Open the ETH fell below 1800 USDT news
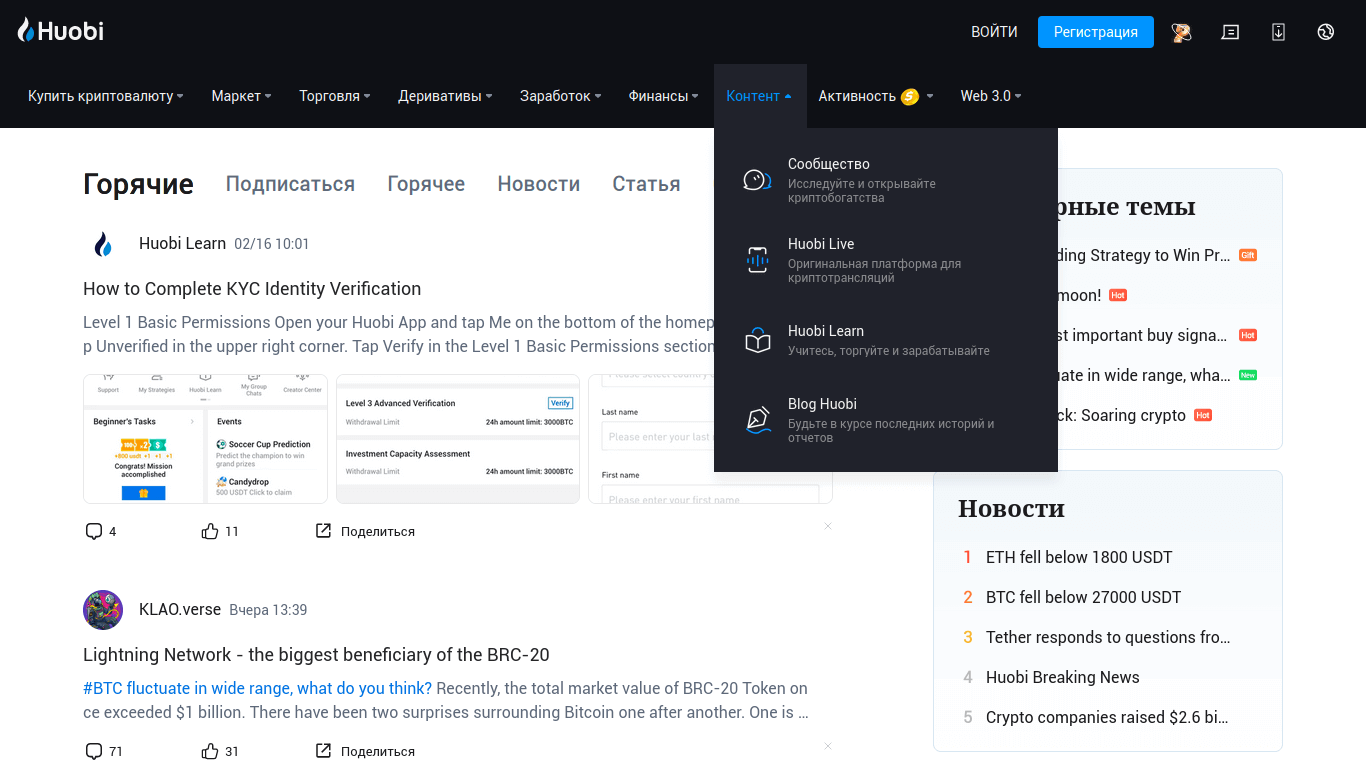 pos(1078,557)
